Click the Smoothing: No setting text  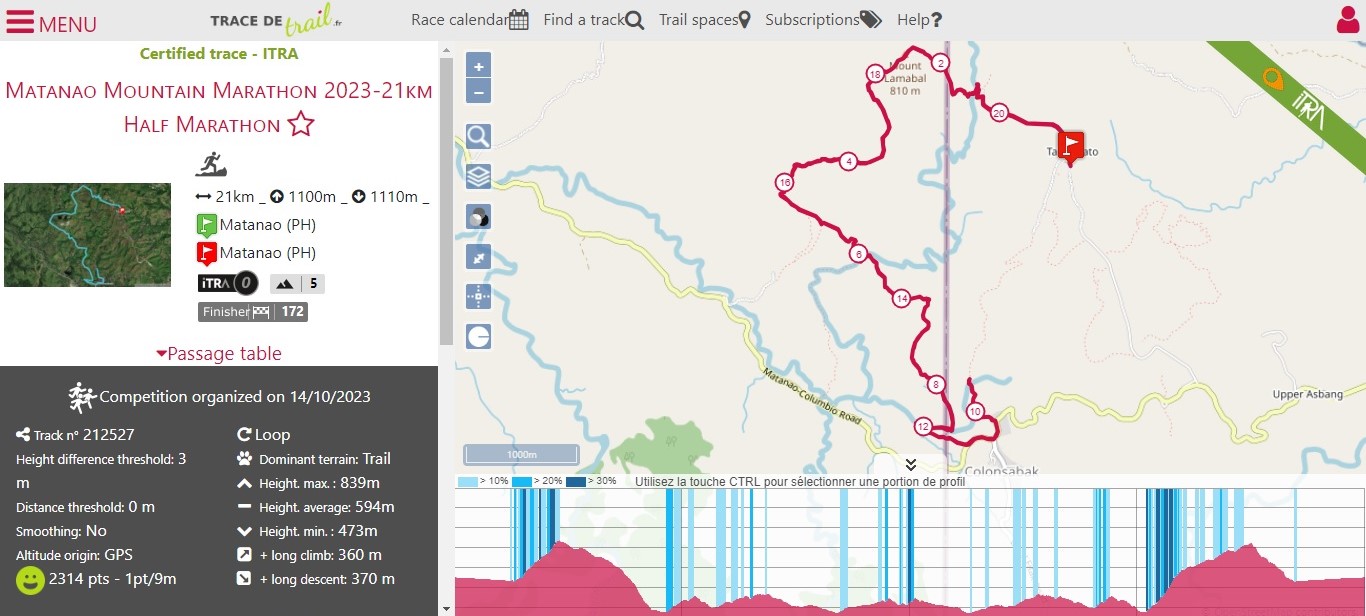click(61, 531)
